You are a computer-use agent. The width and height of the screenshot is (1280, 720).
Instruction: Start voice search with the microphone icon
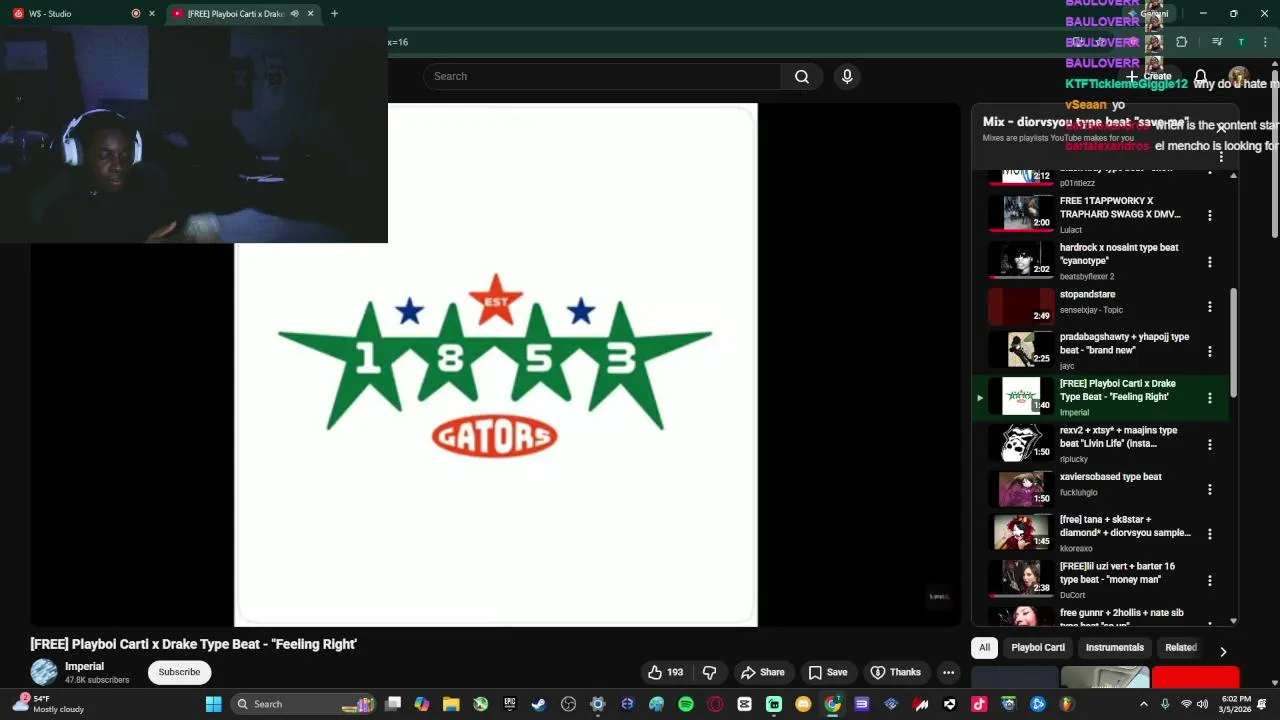pyautogui.click(x=847, y=76)
